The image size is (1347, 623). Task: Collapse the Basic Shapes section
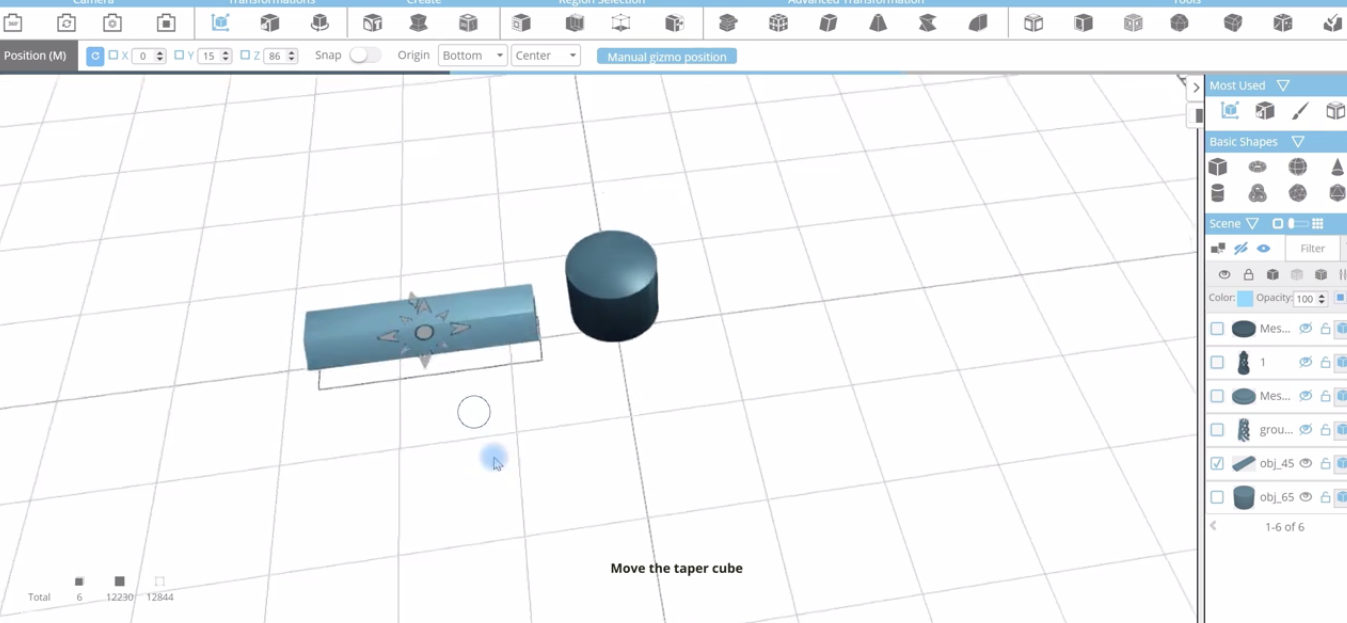coord(1298,142)
